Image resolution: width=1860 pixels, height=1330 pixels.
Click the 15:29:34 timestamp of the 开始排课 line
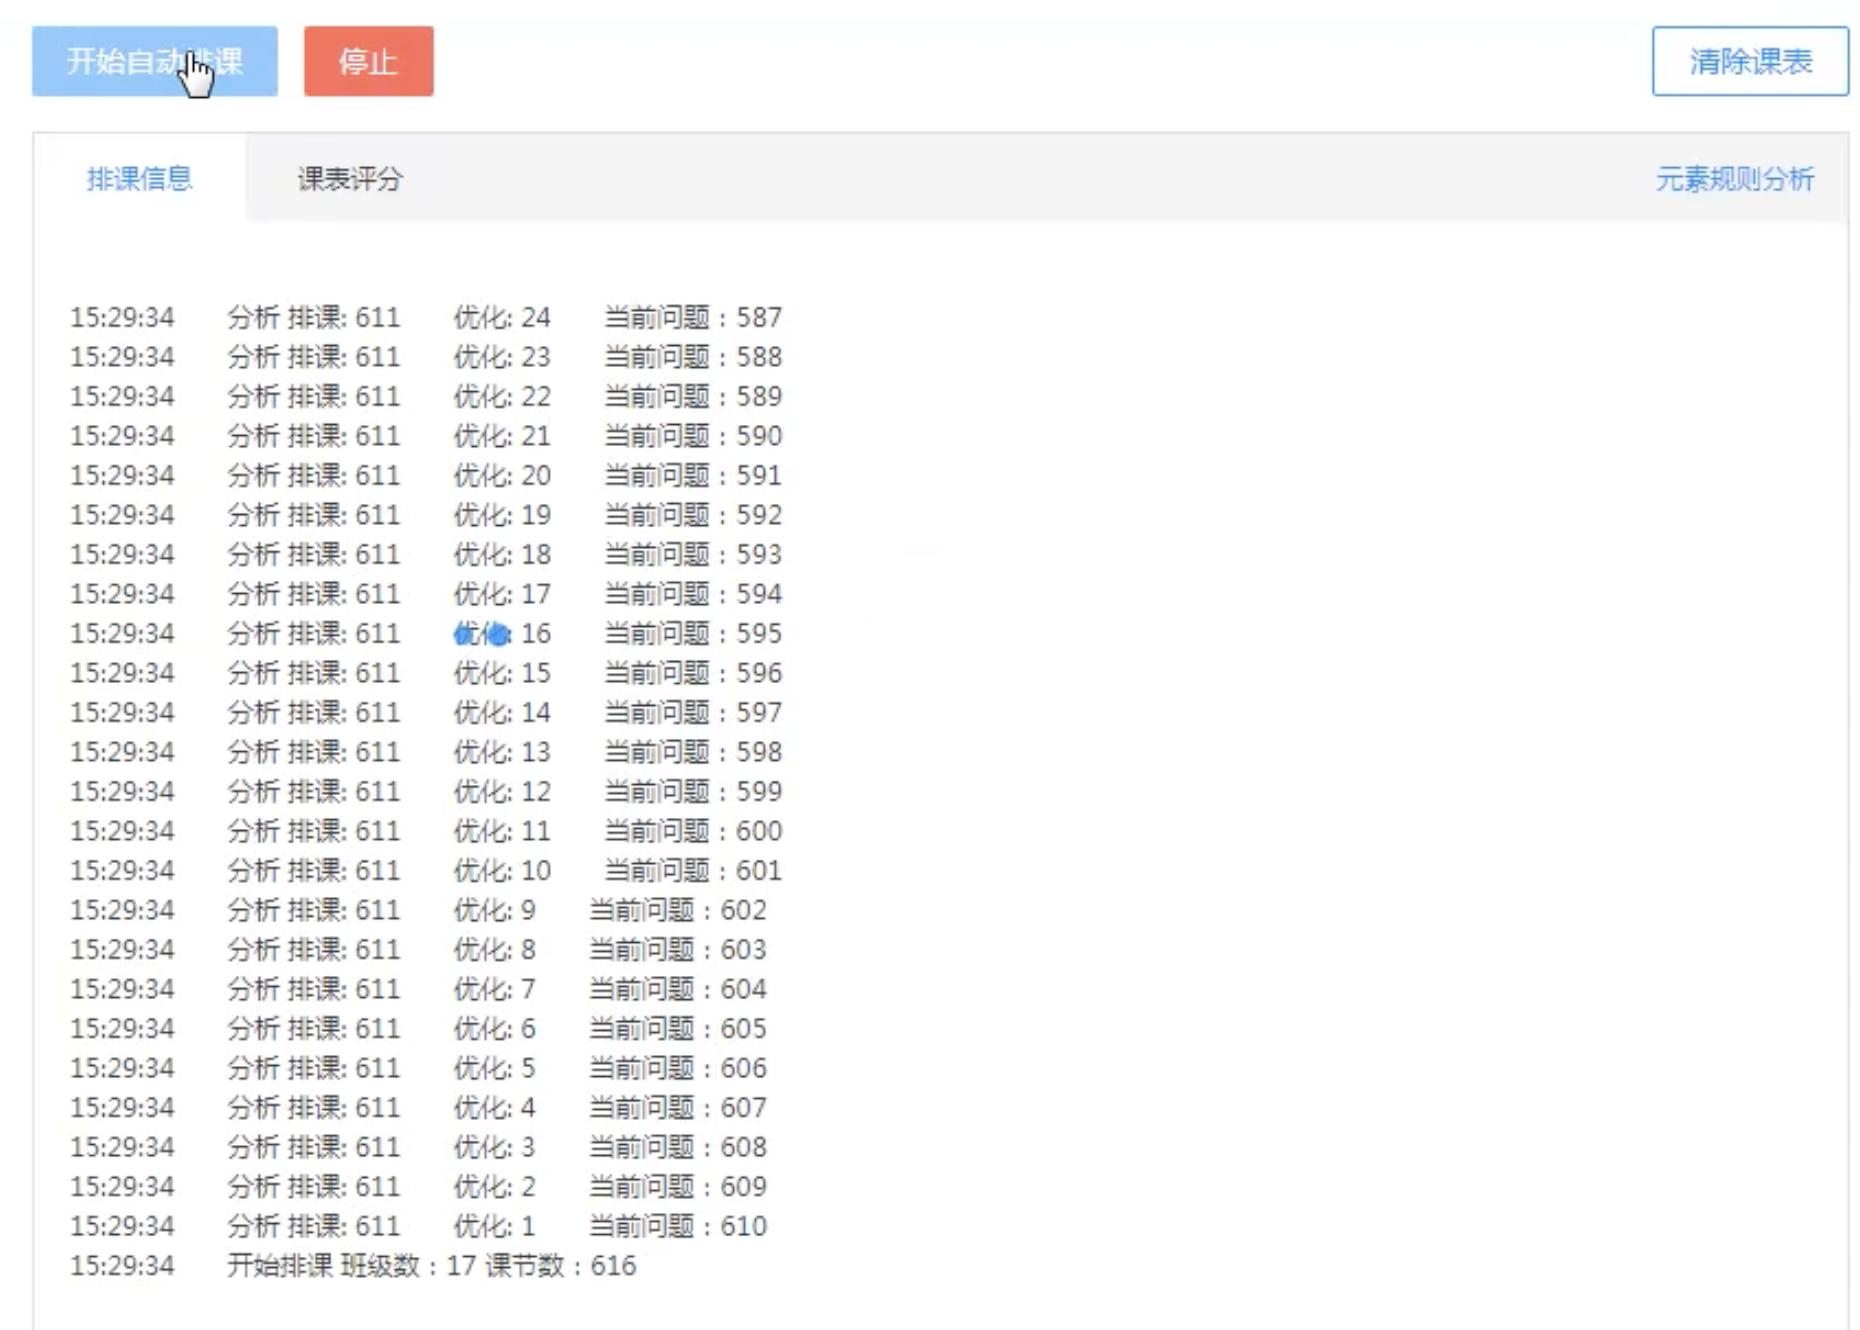(122, 1265)
